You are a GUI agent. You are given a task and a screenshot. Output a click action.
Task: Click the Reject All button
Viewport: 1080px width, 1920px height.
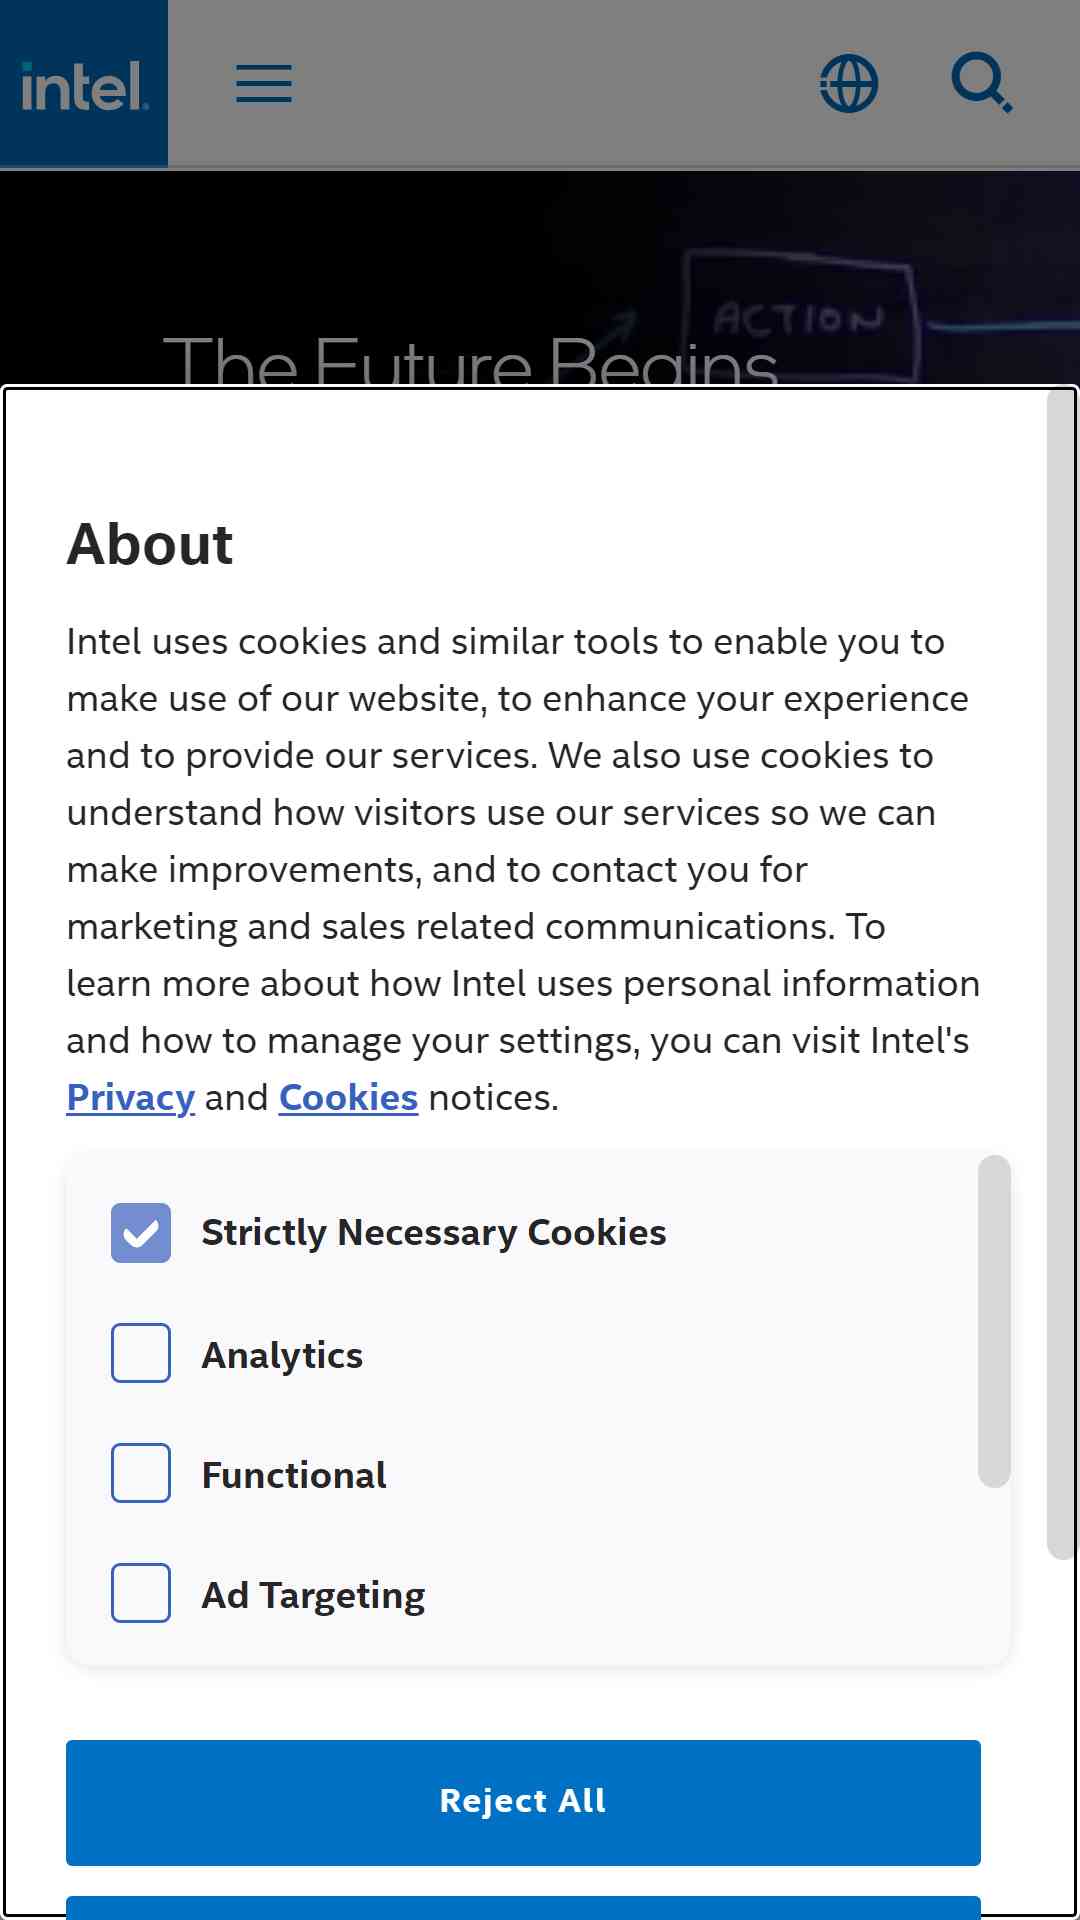(x=523, y=1802)
